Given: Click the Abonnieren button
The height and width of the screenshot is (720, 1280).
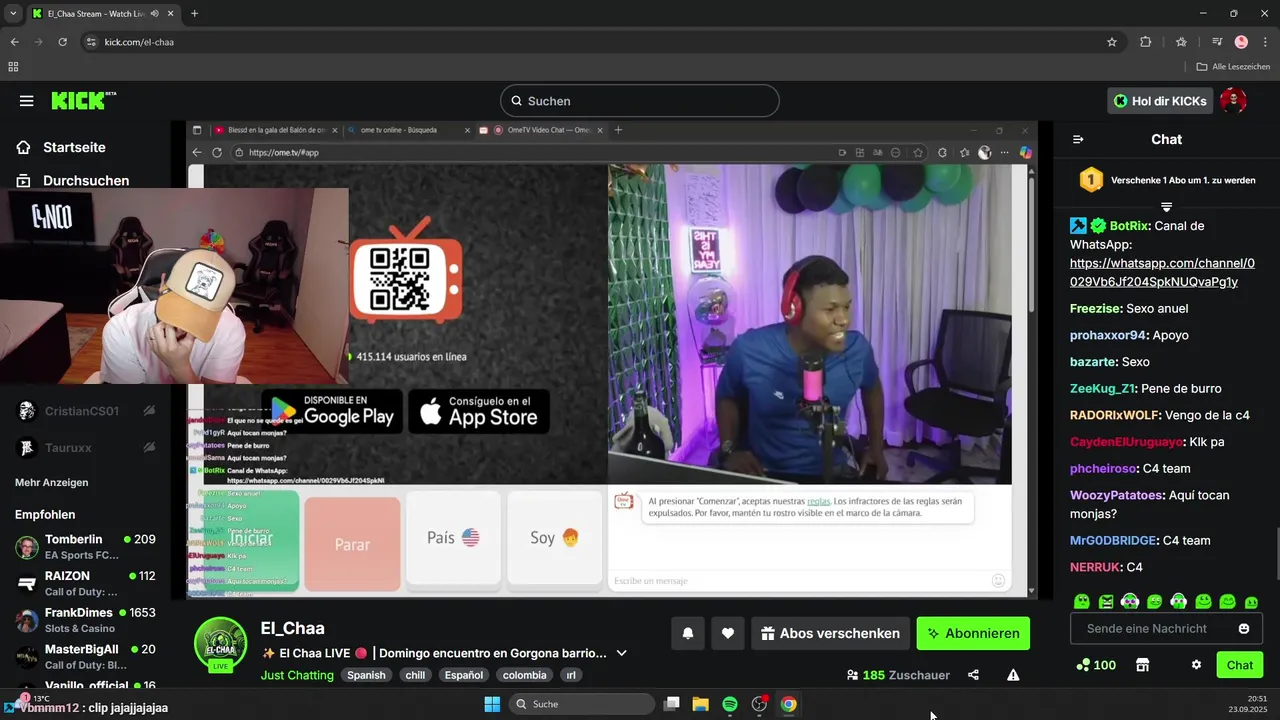Looking at the screenshot, I should click(x=973, y=633).
